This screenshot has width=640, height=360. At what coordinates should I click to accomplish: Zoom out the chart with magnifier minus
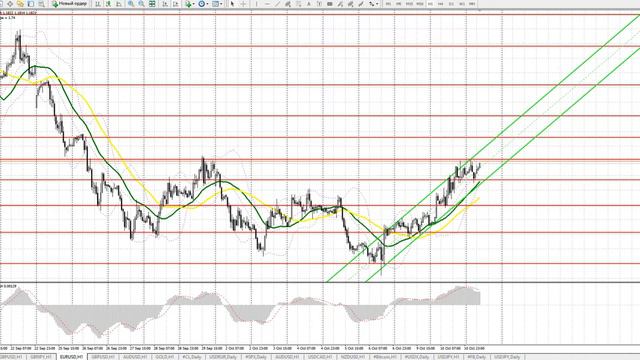(141, 4)
